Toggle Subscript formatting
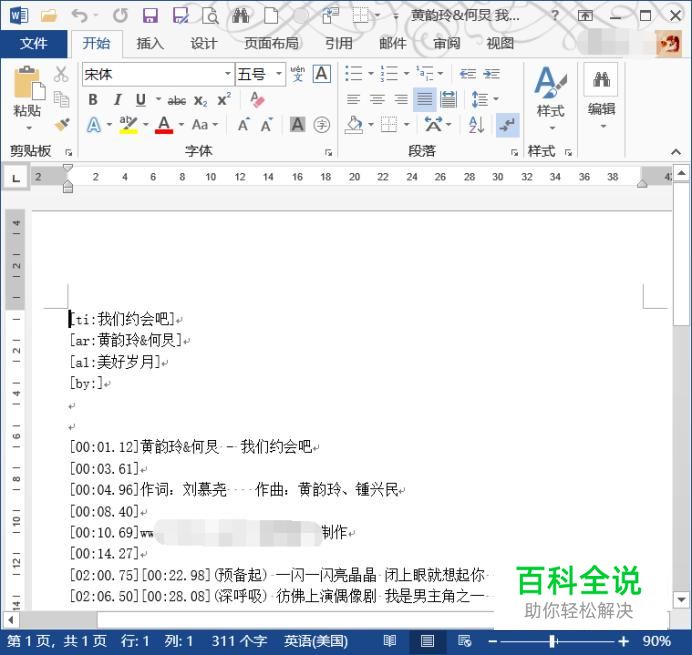This screenshot has height=655, width=692. coord(200,101)
